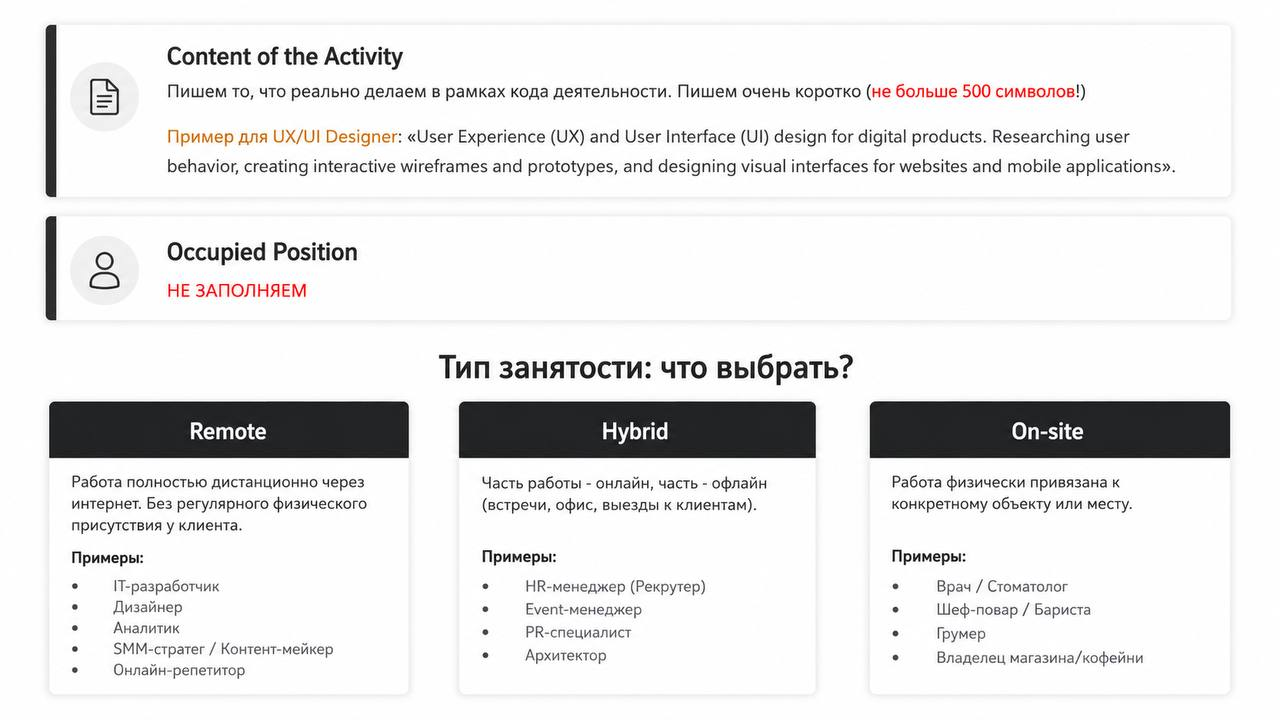Click IT-разработчик in the Remote list
The width and height of the screenshot is (1280, 720).
pos(166,586)
